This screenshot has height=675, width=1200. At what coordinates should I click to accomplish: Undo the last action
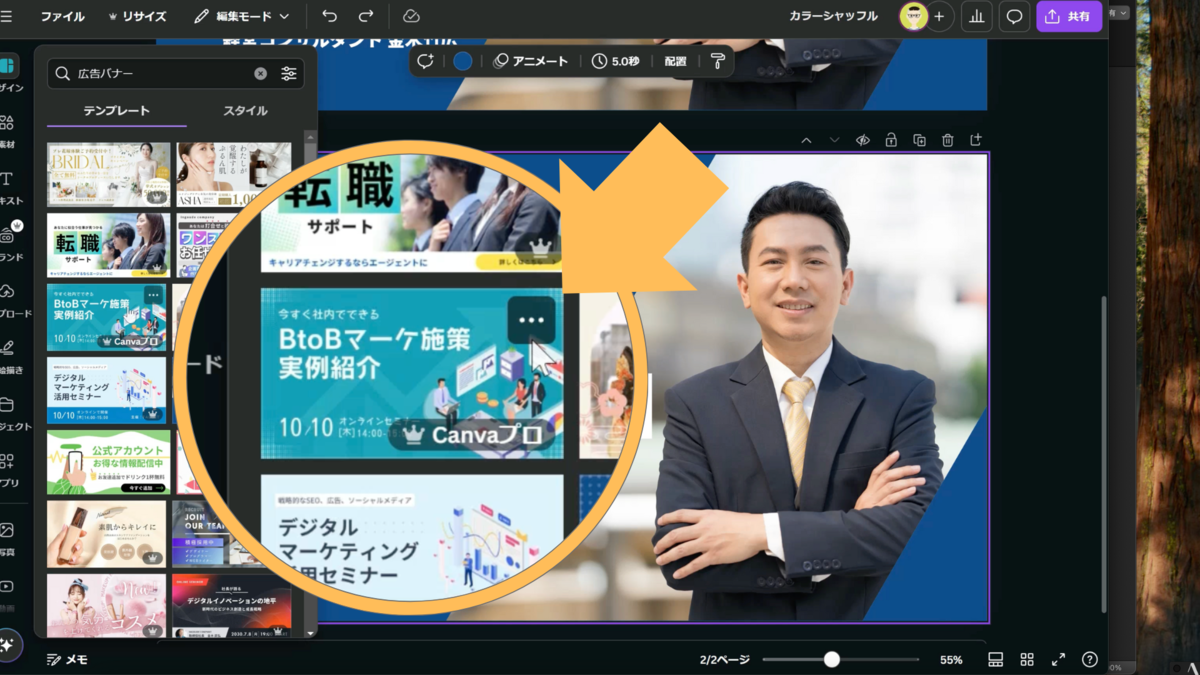click(x=330, y=17)
